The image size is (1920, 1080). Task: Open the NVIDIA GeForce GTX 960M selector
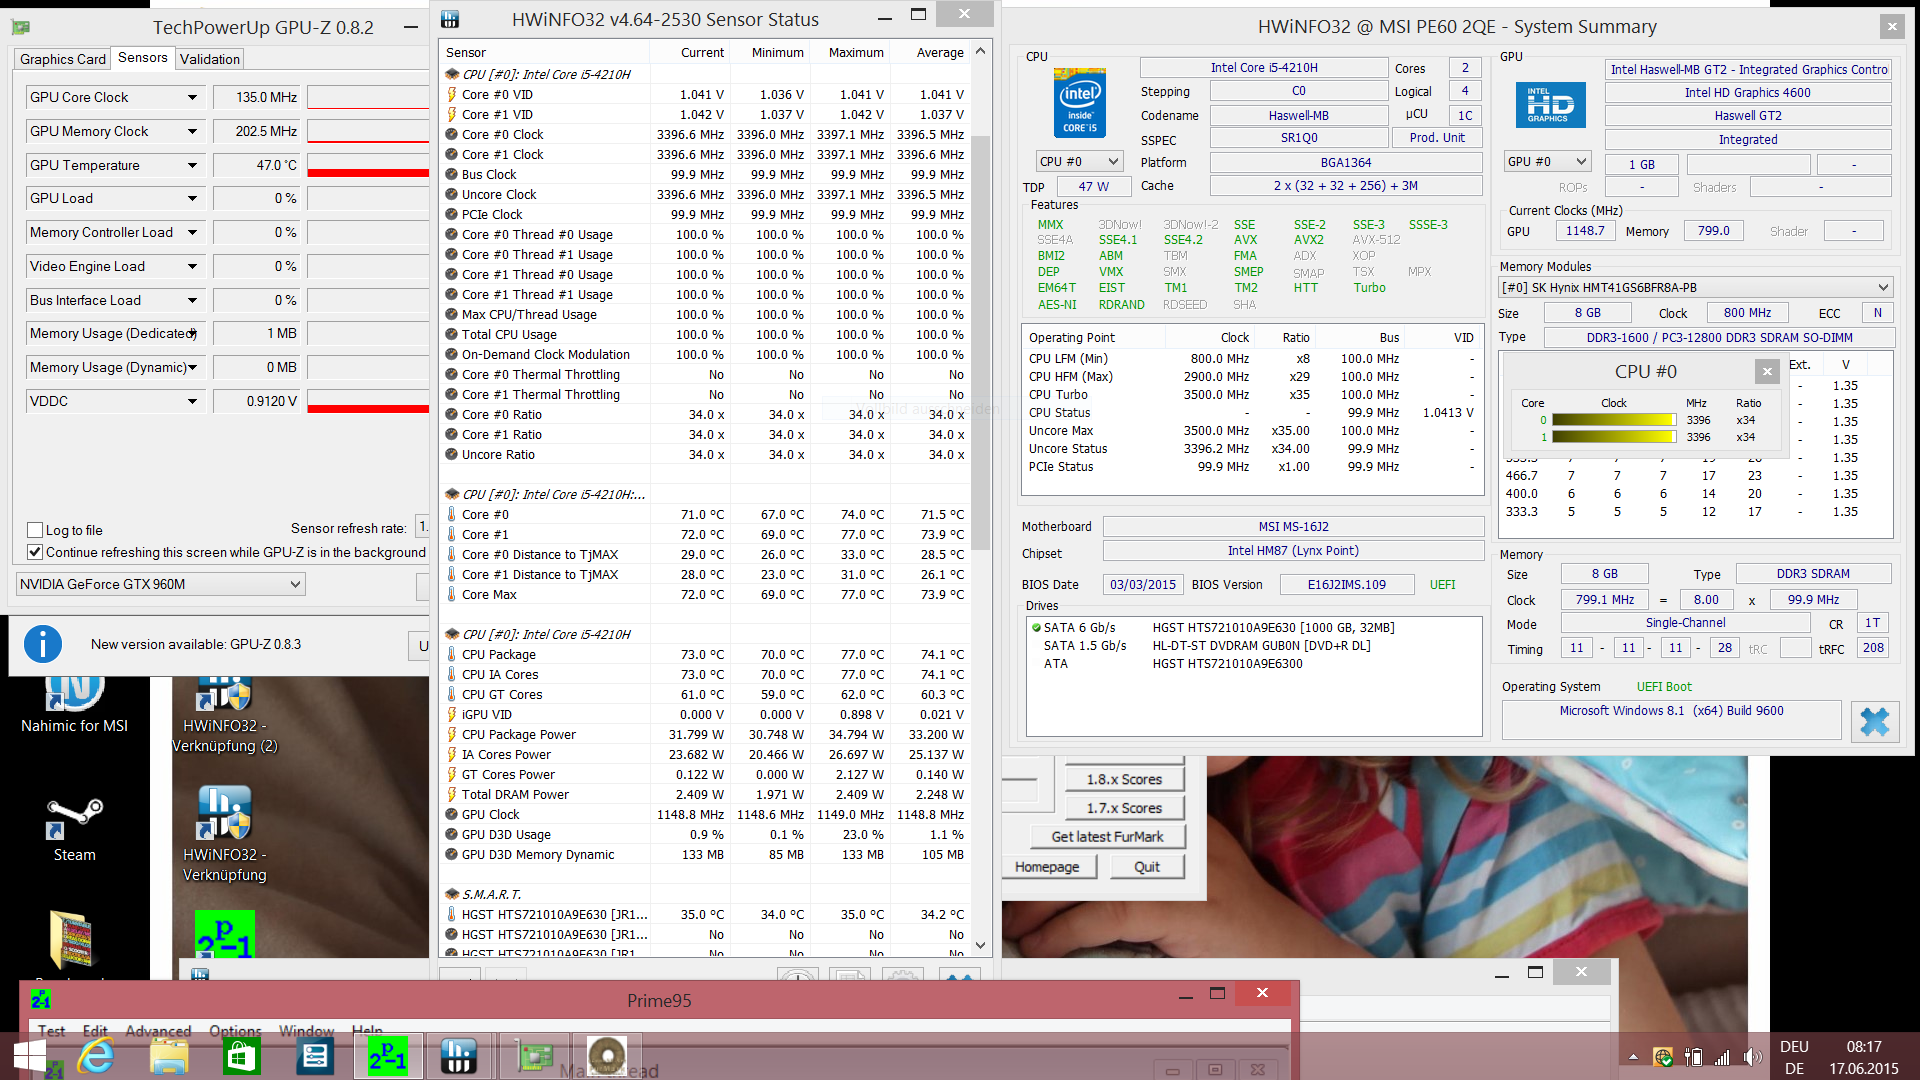pyautogui.click(x=161, y=584)
